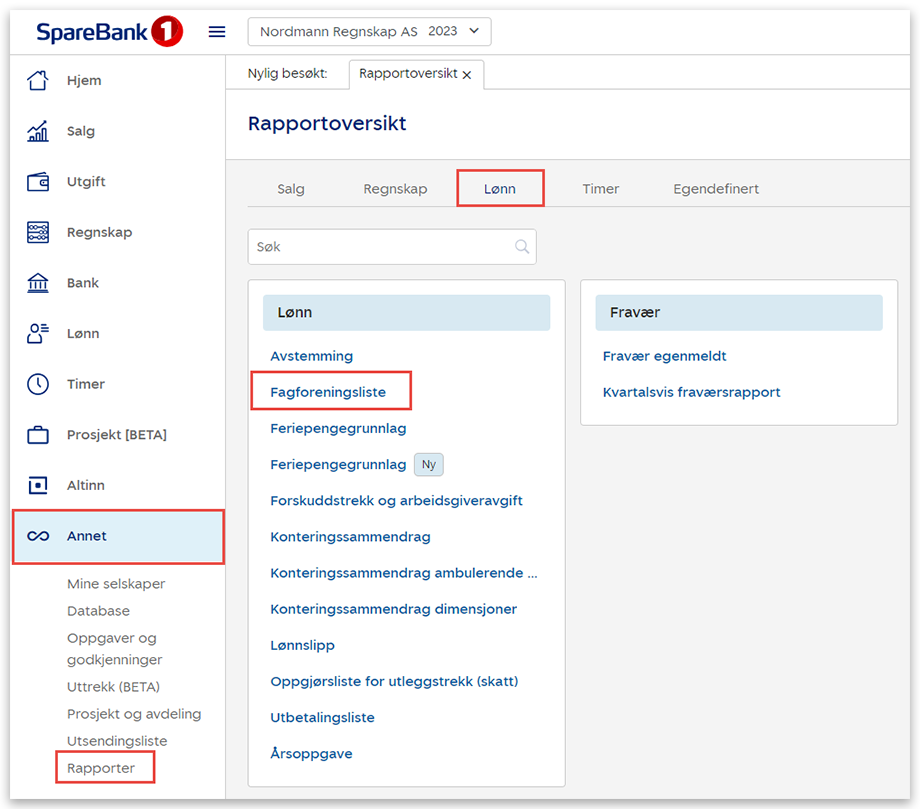Switch to the Lønn report tab

(x=500, y=189)
